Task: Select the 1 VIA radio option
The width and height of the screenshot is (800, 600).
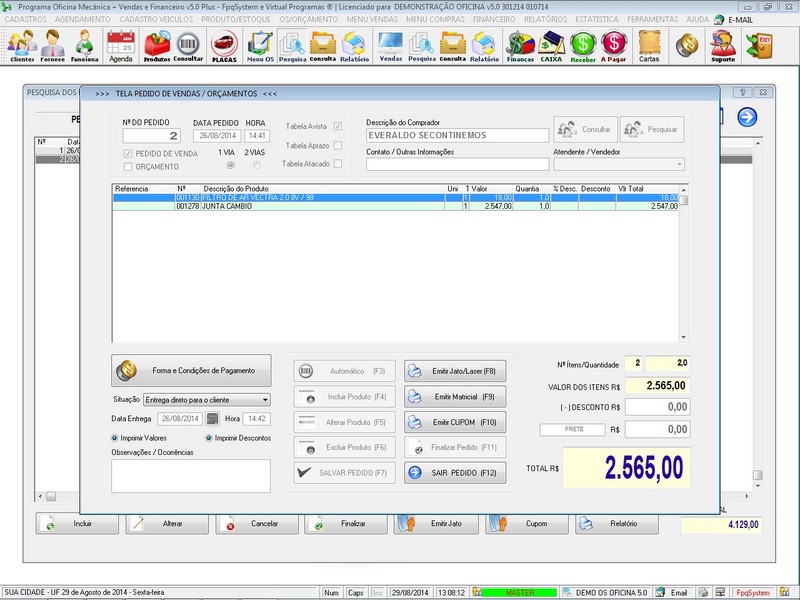Action: pyautogui.click(x=231, y=165)
